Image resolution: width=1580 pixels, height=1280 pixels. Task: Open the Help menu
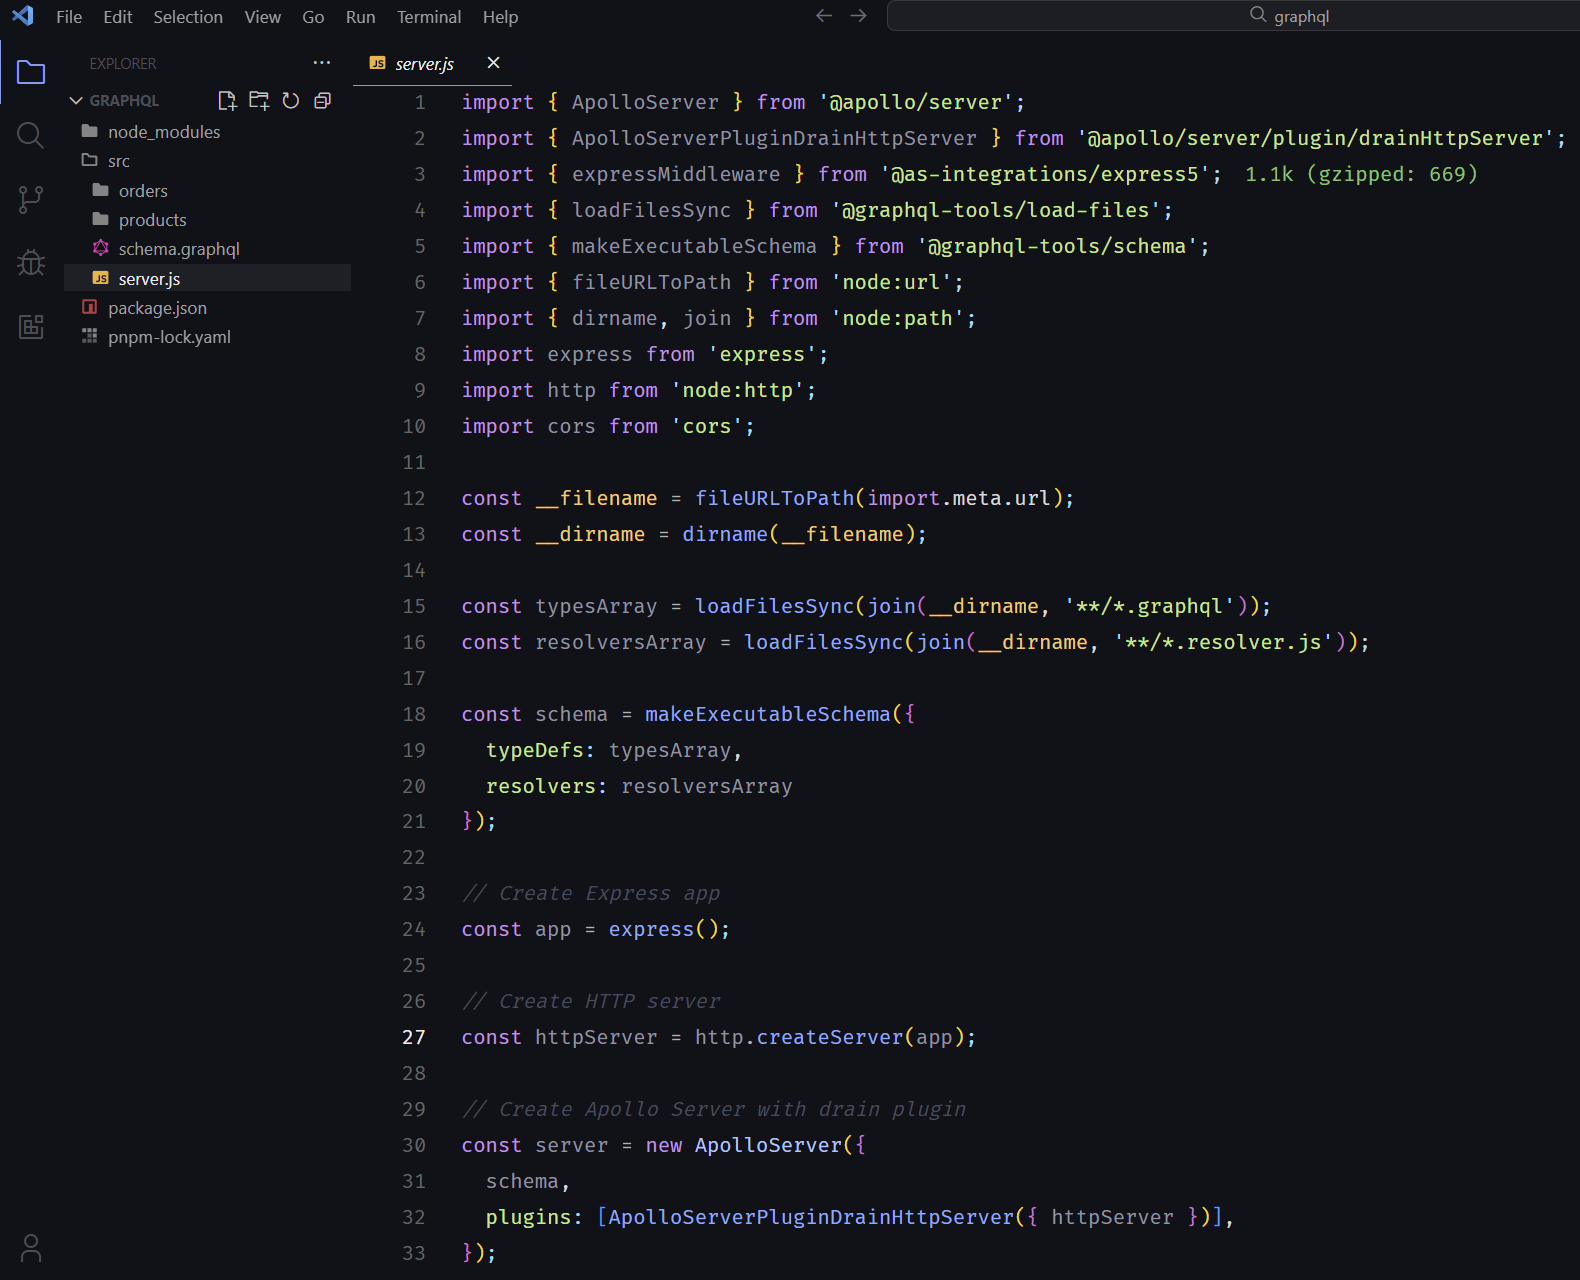click(500, 17)
